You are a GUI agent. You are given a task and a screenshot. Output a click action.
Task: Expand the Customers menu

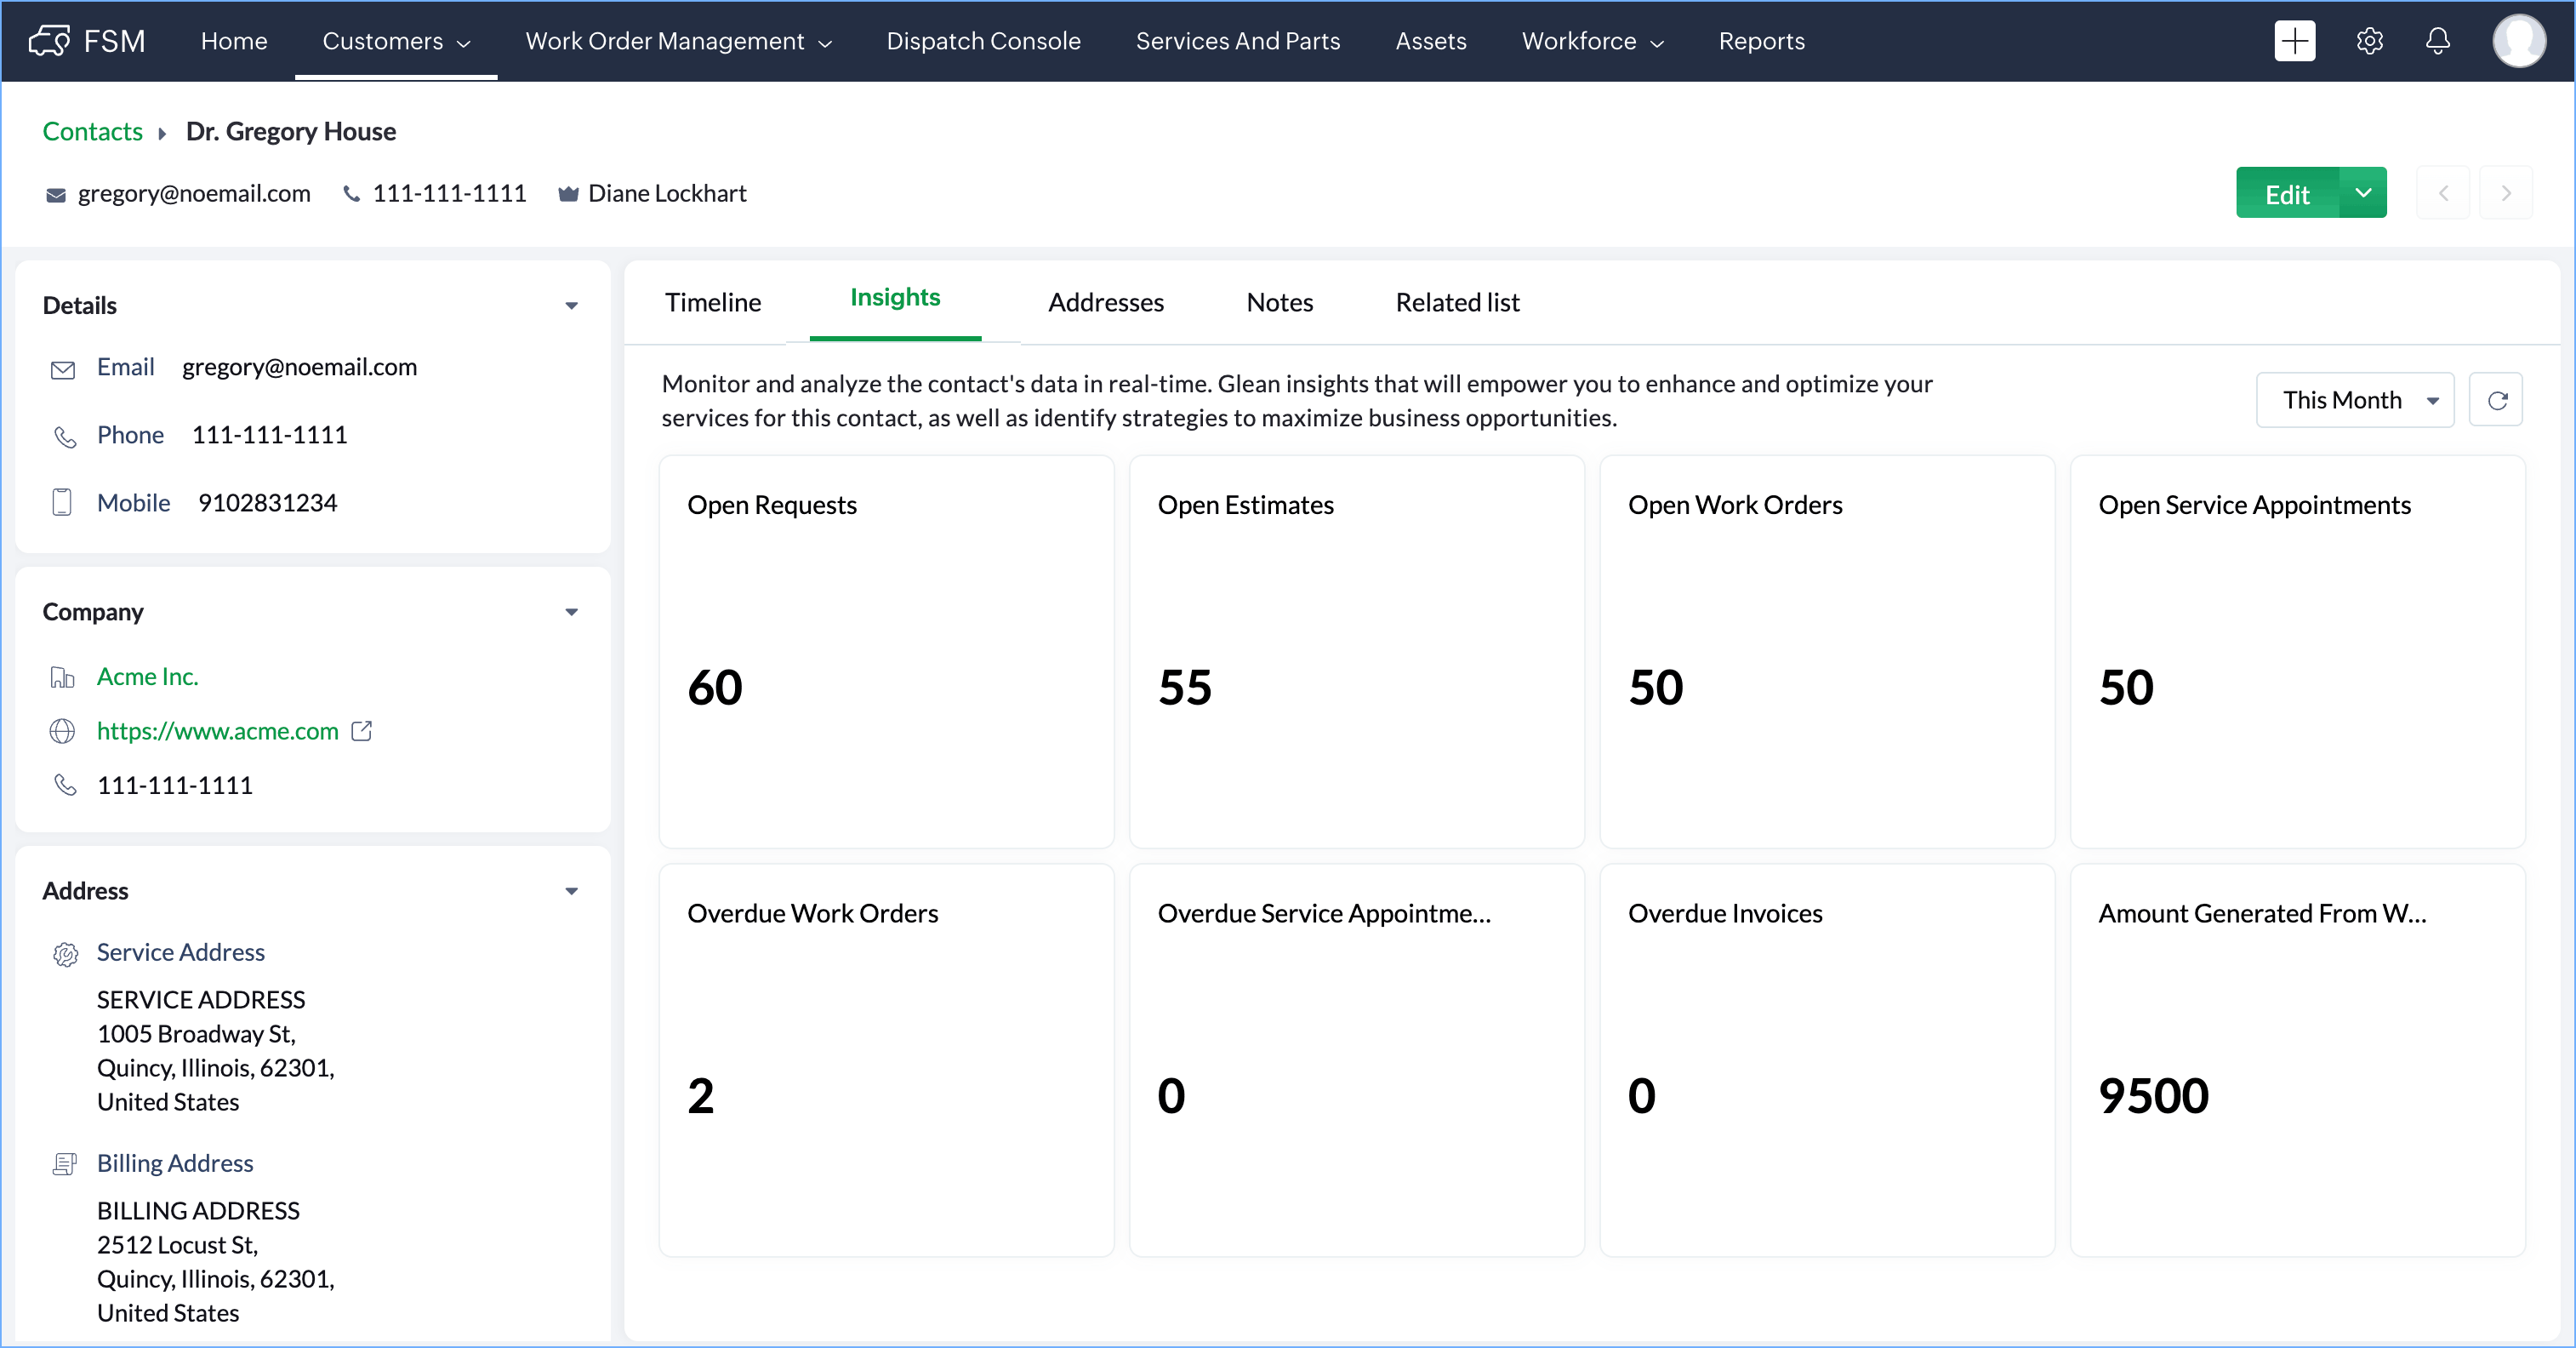[x=395, y=41]
